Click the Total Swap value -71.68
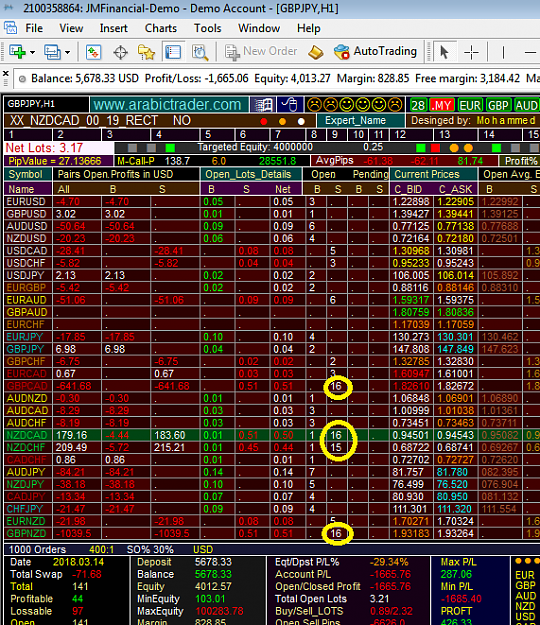The width and height of the screenshot is (540, 625). [87, 574]
